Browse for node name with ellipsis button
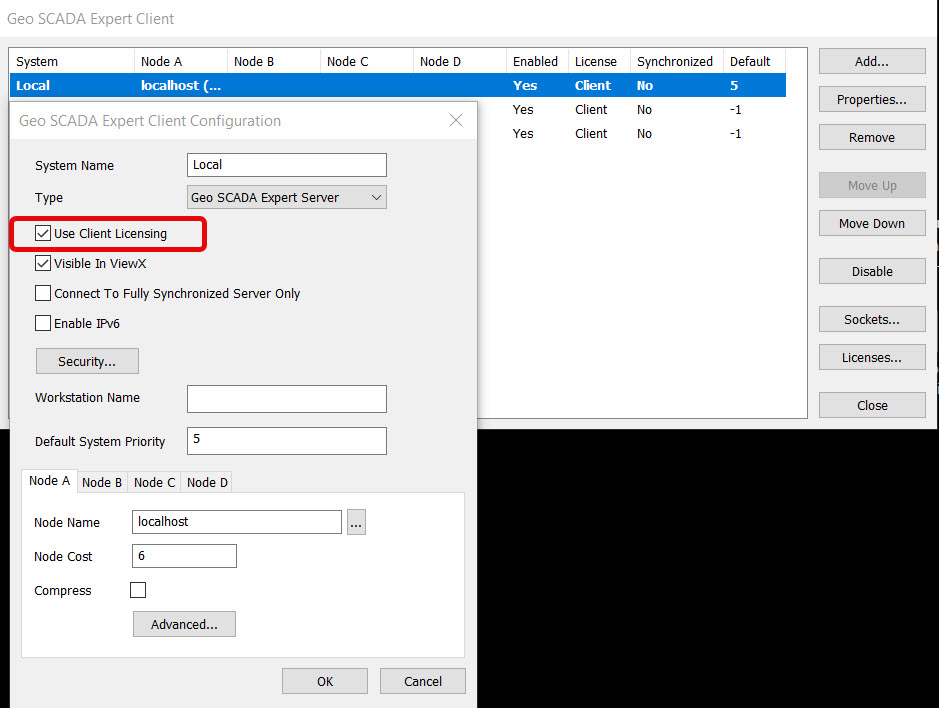939x708 pixels. click(x=356, y=522)
